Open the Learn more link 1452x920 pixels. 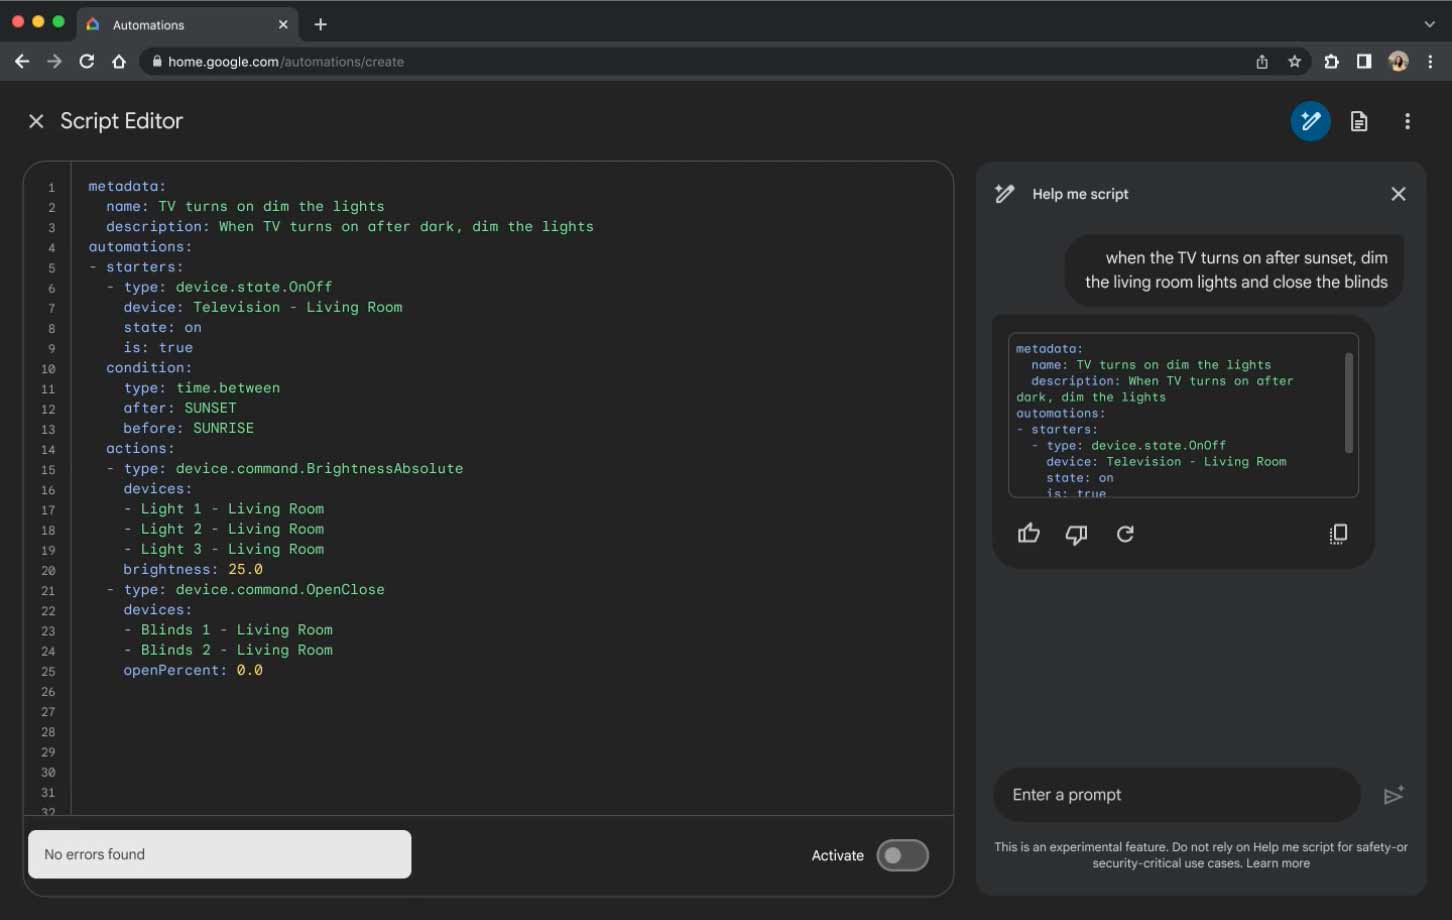[x=1277, y=863]
